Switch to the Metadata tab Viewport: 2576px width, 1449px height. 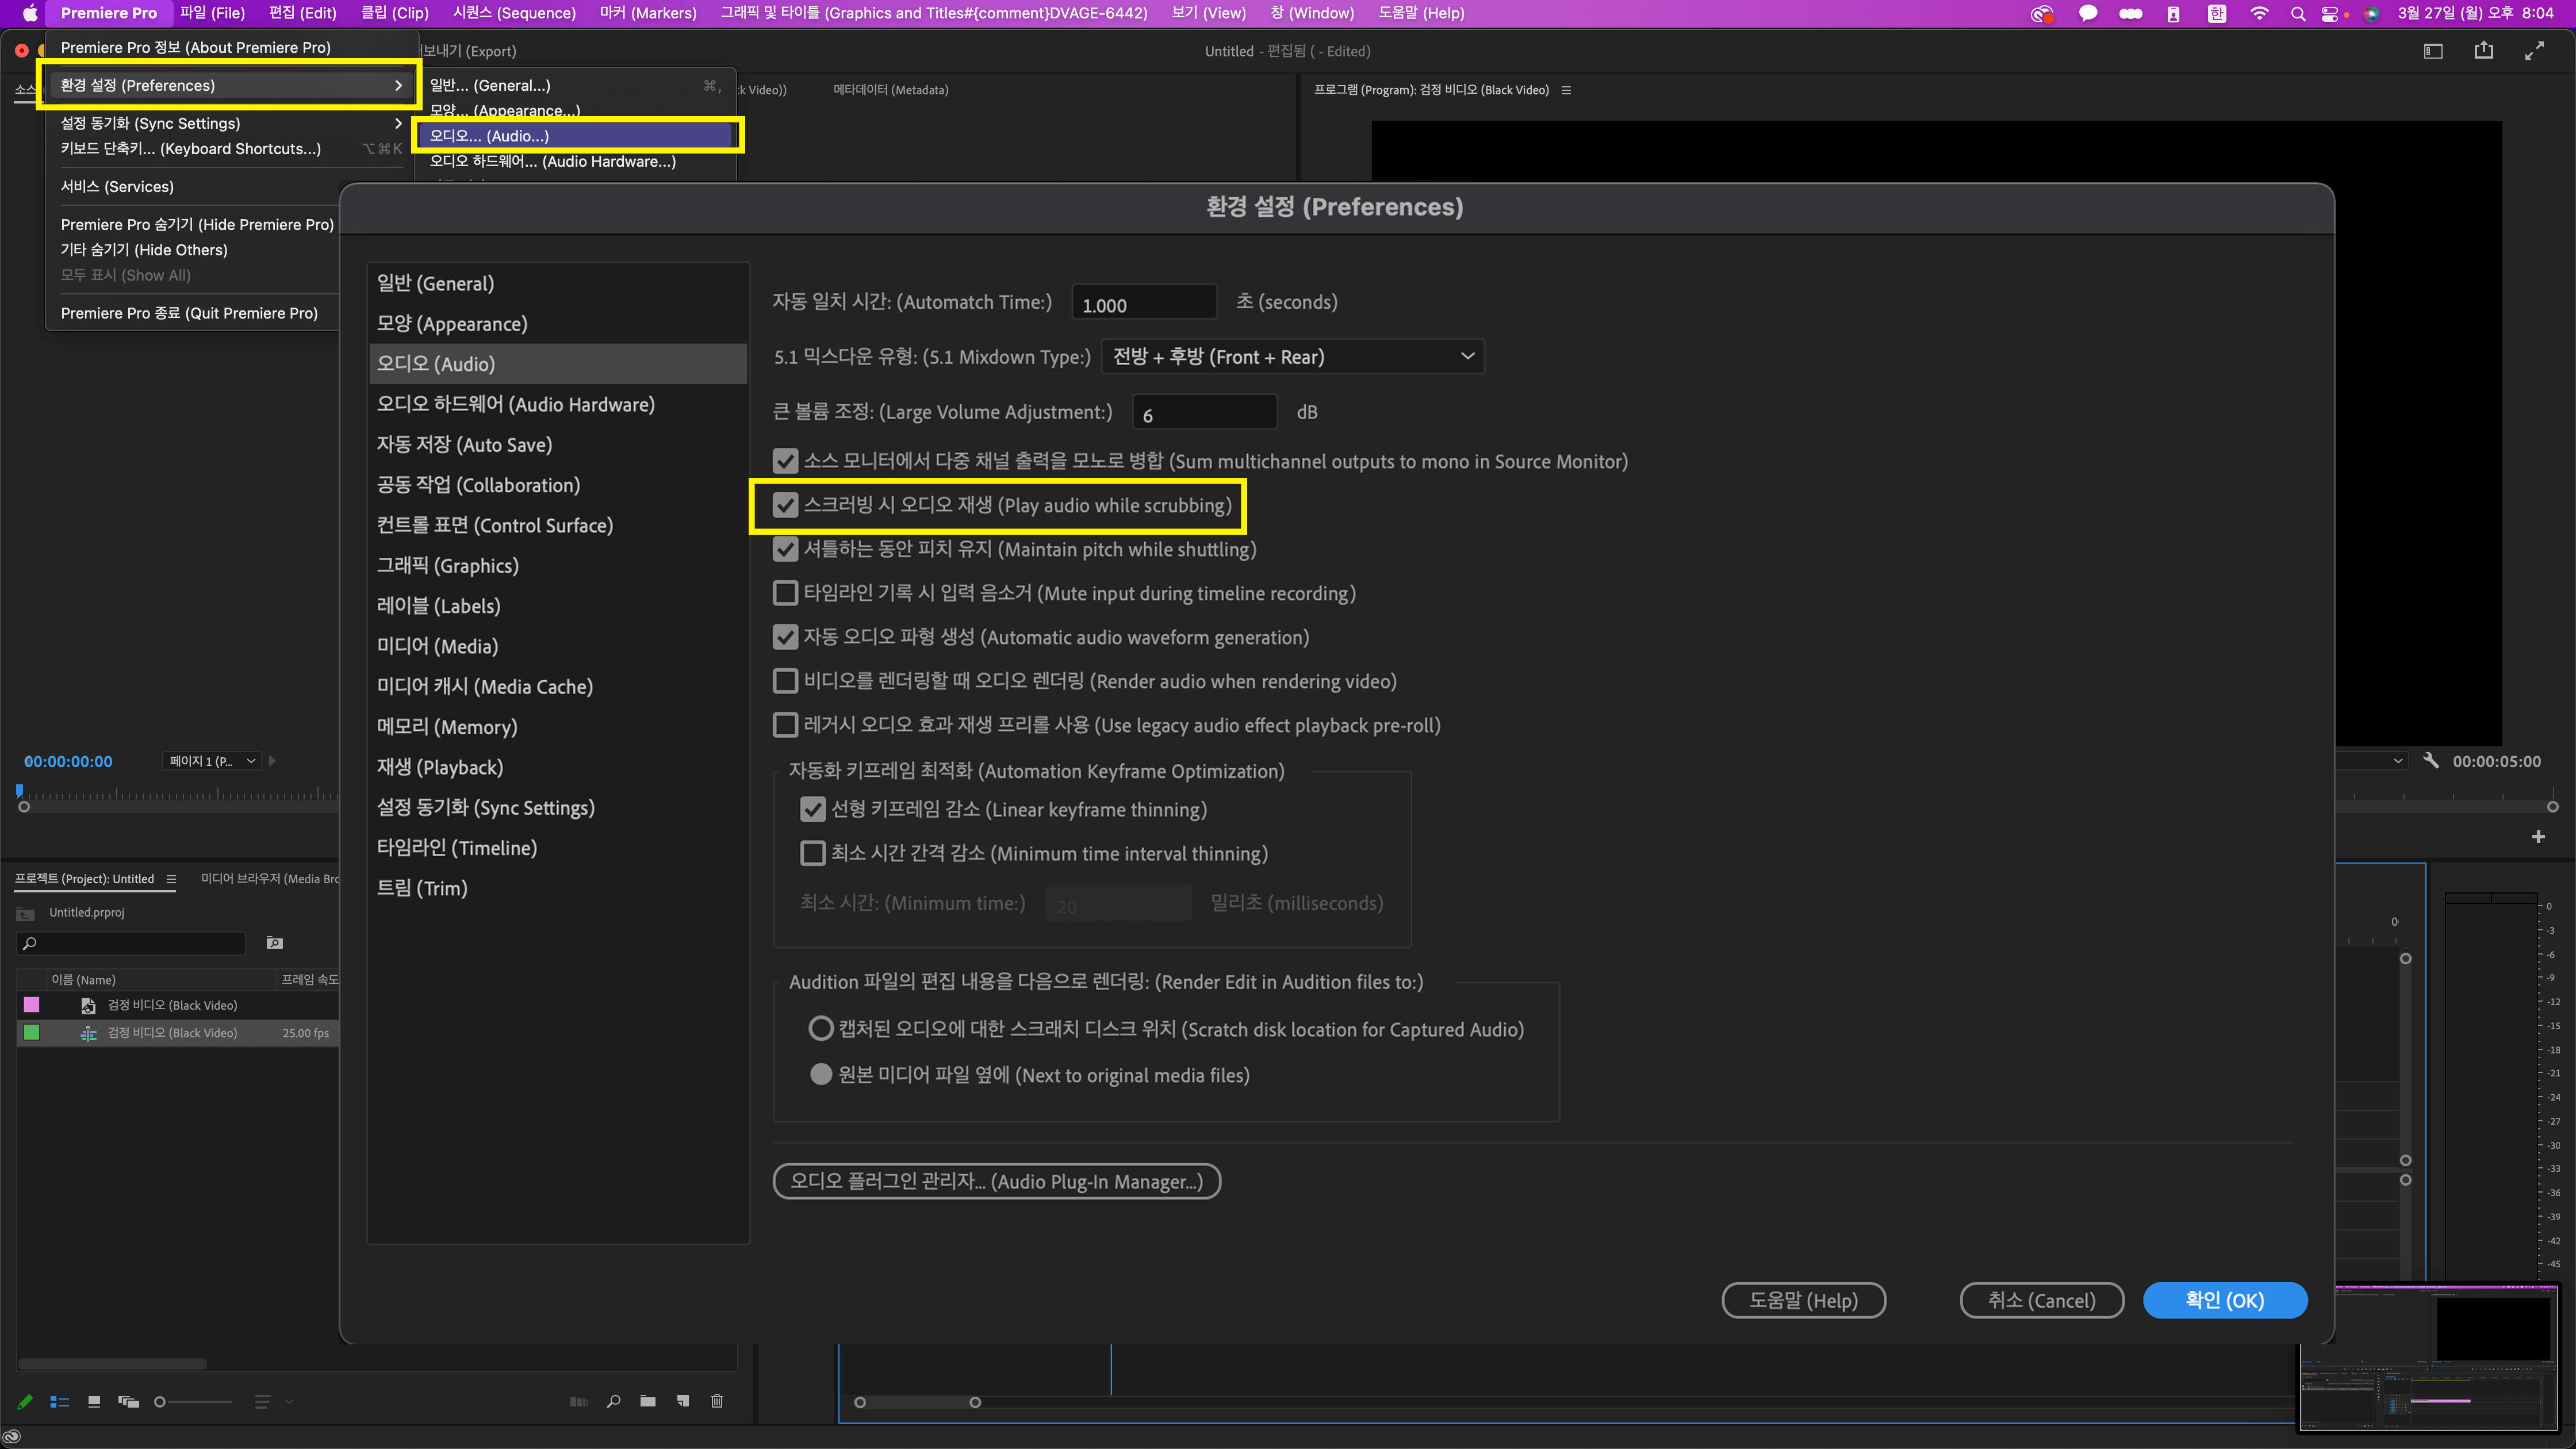[891, 90]
